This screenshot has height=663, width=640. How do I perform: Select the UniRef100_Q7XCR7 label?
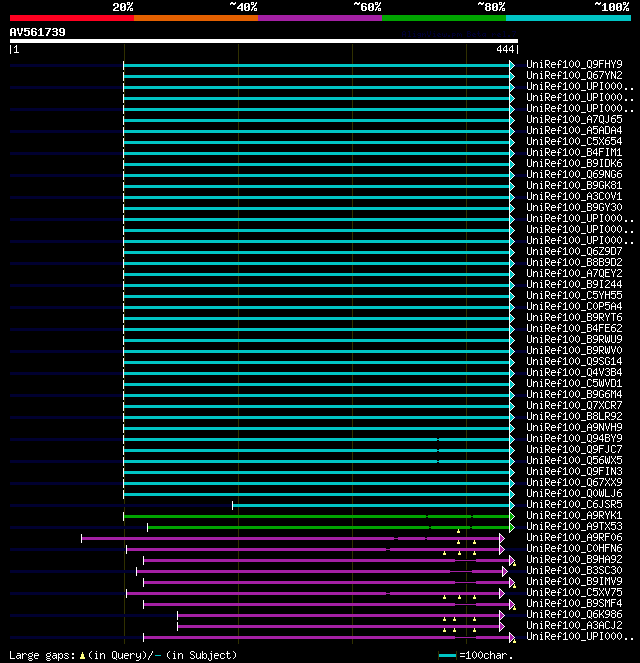[574, 405]
